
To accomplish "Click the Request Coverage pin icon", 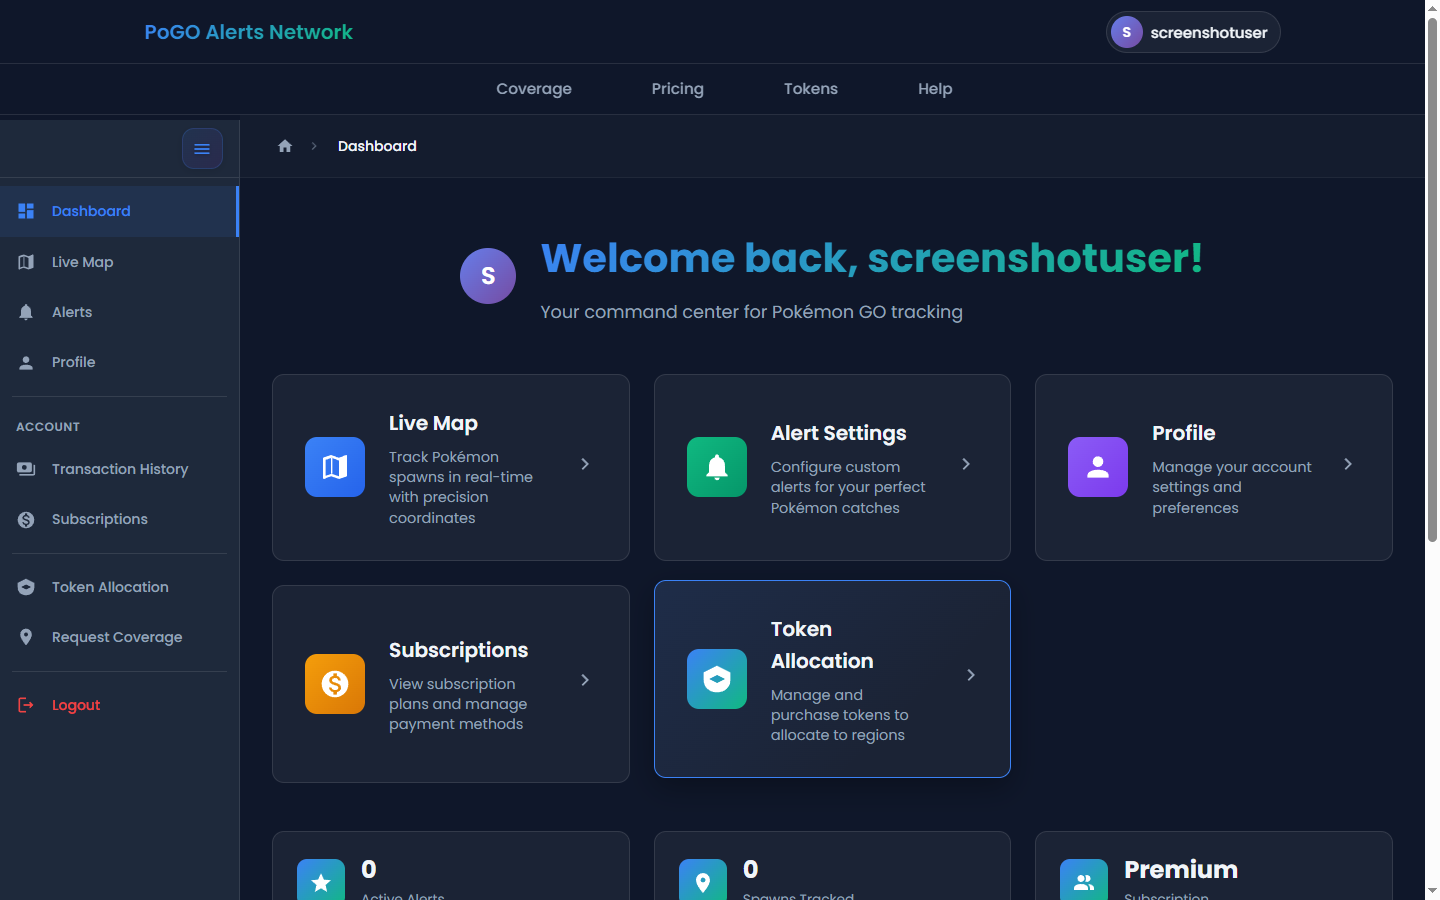I will (26, 637).
